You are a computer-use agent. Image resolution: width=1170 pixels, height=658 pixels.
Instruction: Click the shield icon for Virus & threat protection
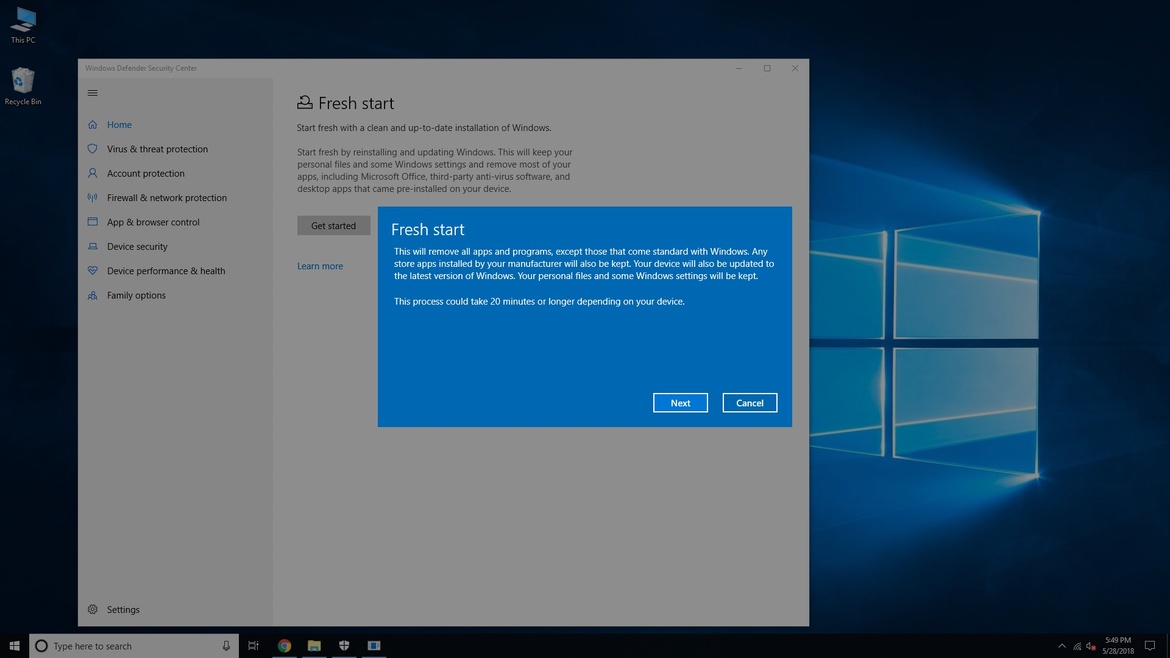pos(93,148)
